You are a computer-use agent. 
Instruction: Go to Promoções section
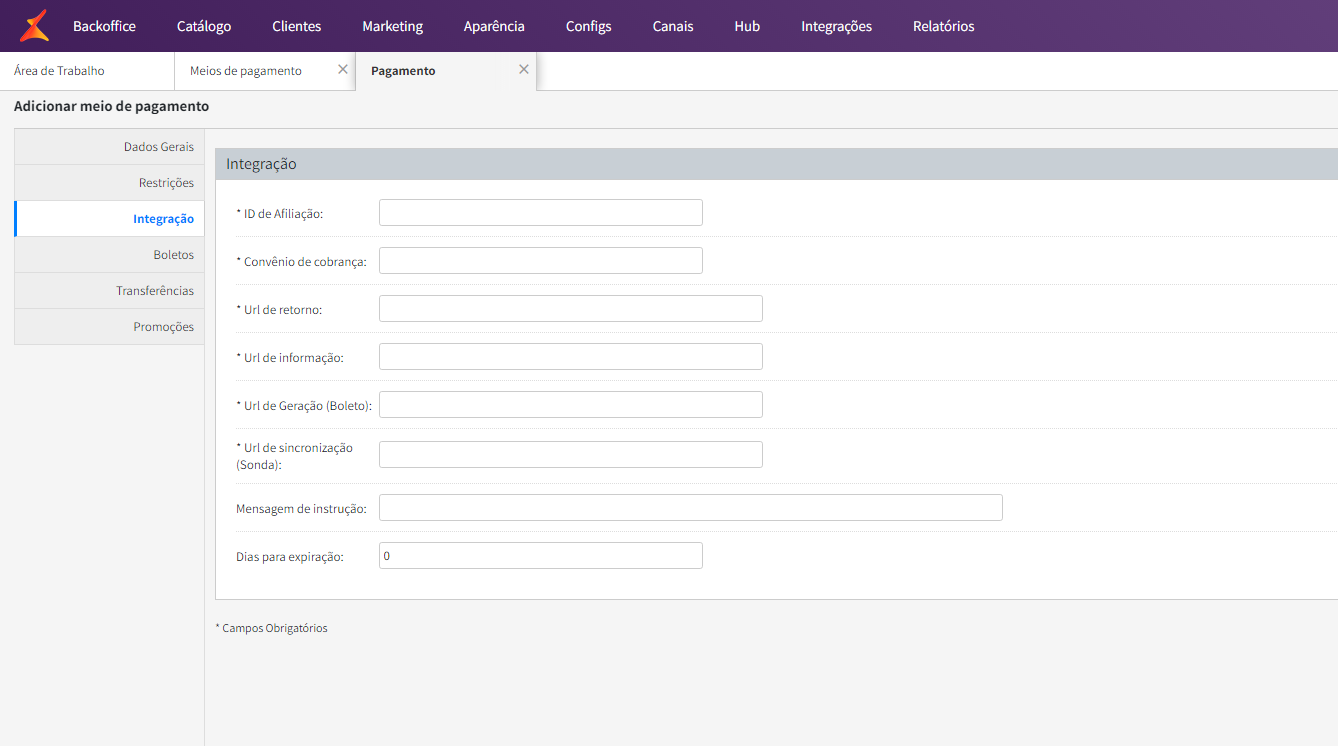click(109, 327)
